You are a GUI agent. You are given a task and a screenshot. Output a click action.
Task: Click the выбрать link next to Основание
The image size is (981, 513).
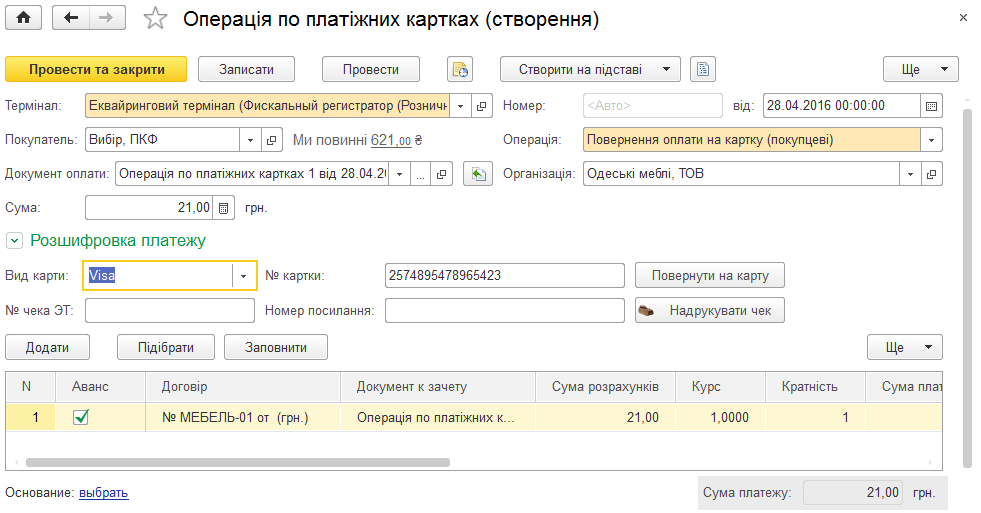(103, 493)
